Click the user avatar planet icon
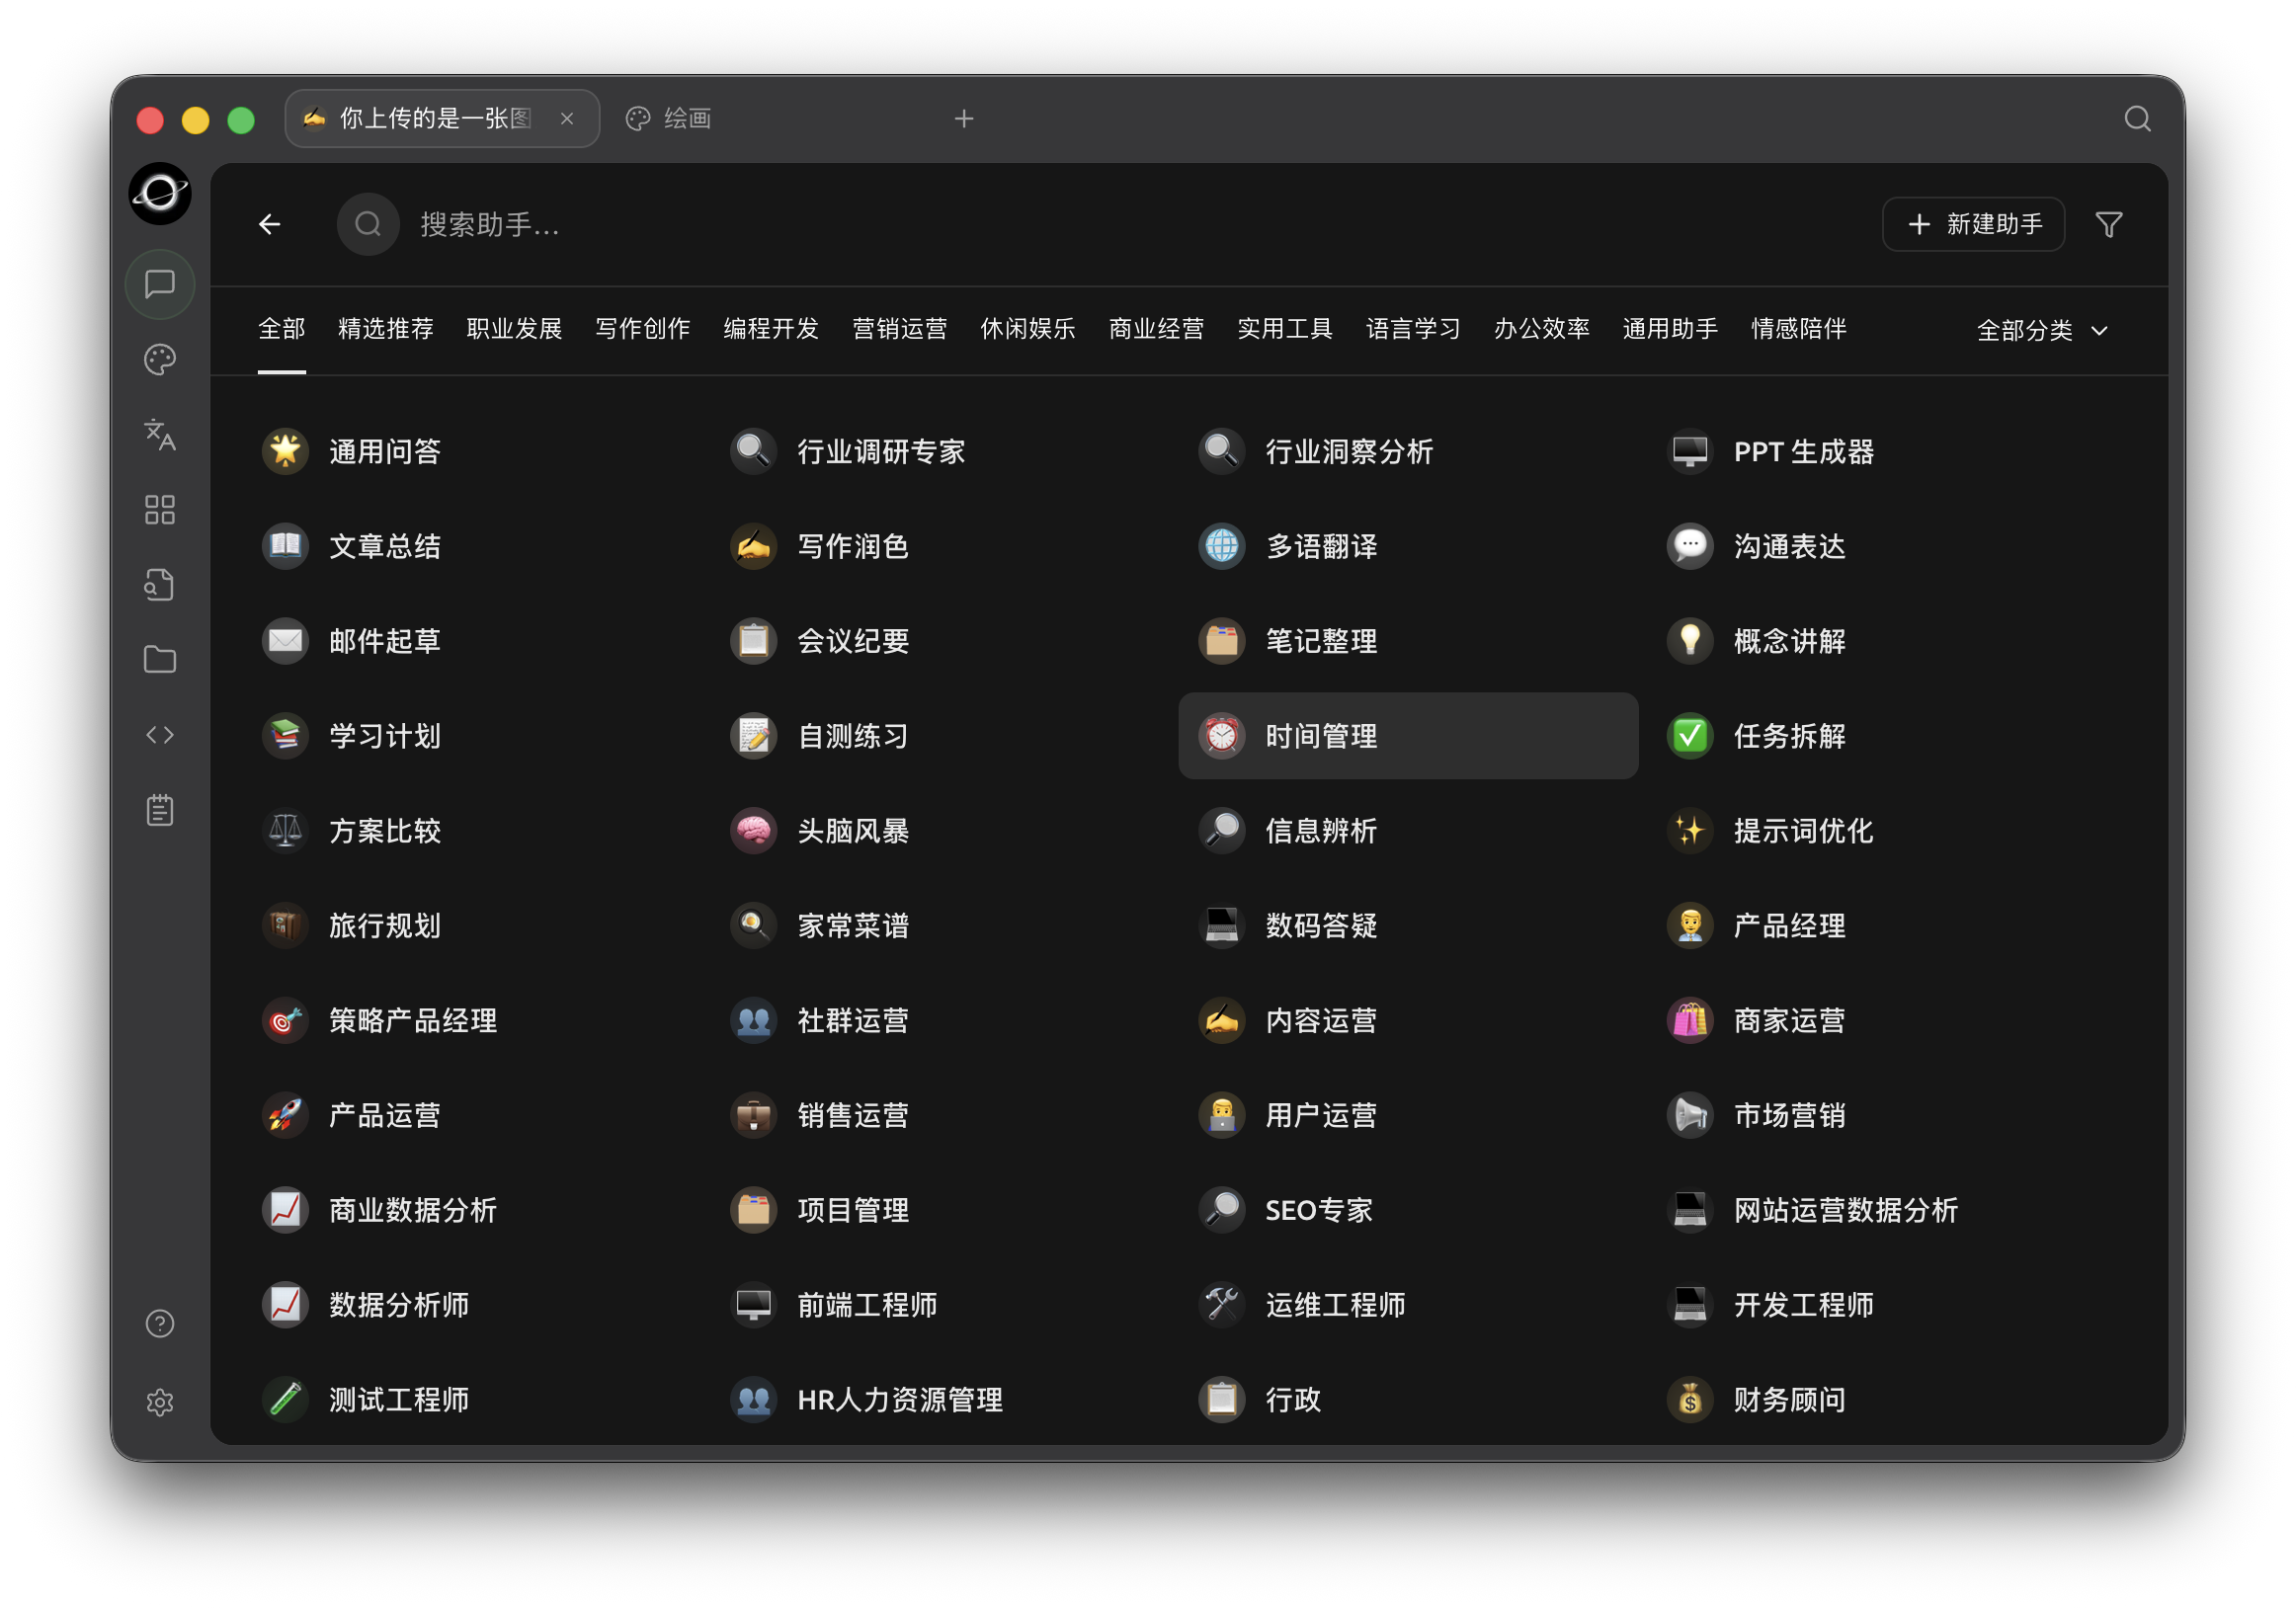Viewport: 2296px width, 1608px height. coord(160,193)
